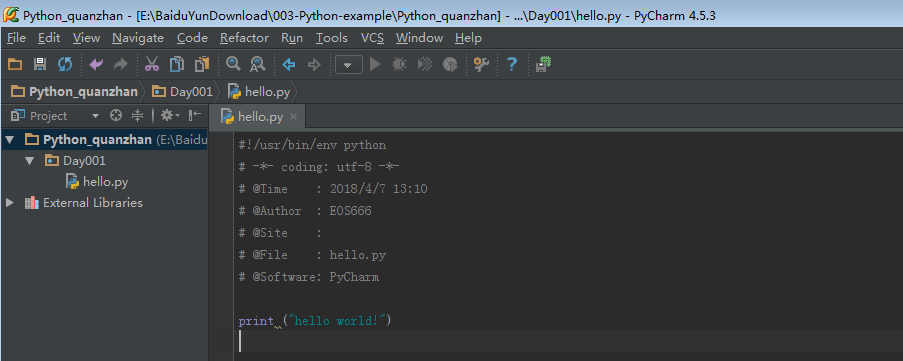Viewport: 903px width, 361px height.
Task: Click the Save All floppy icon
Action: point(40,64)
